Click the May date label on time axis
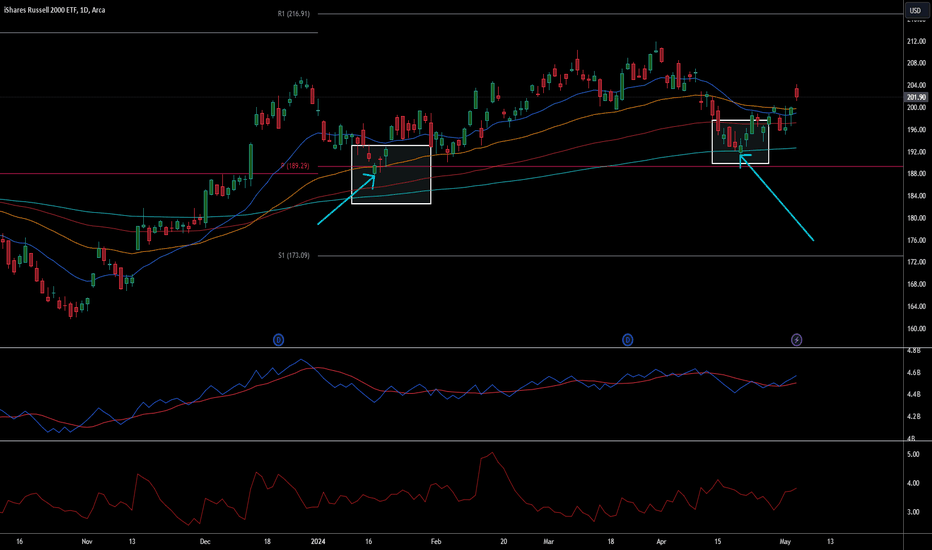Image resolution: width=932 pixels, height=550 pixels. tap(785, 542)
